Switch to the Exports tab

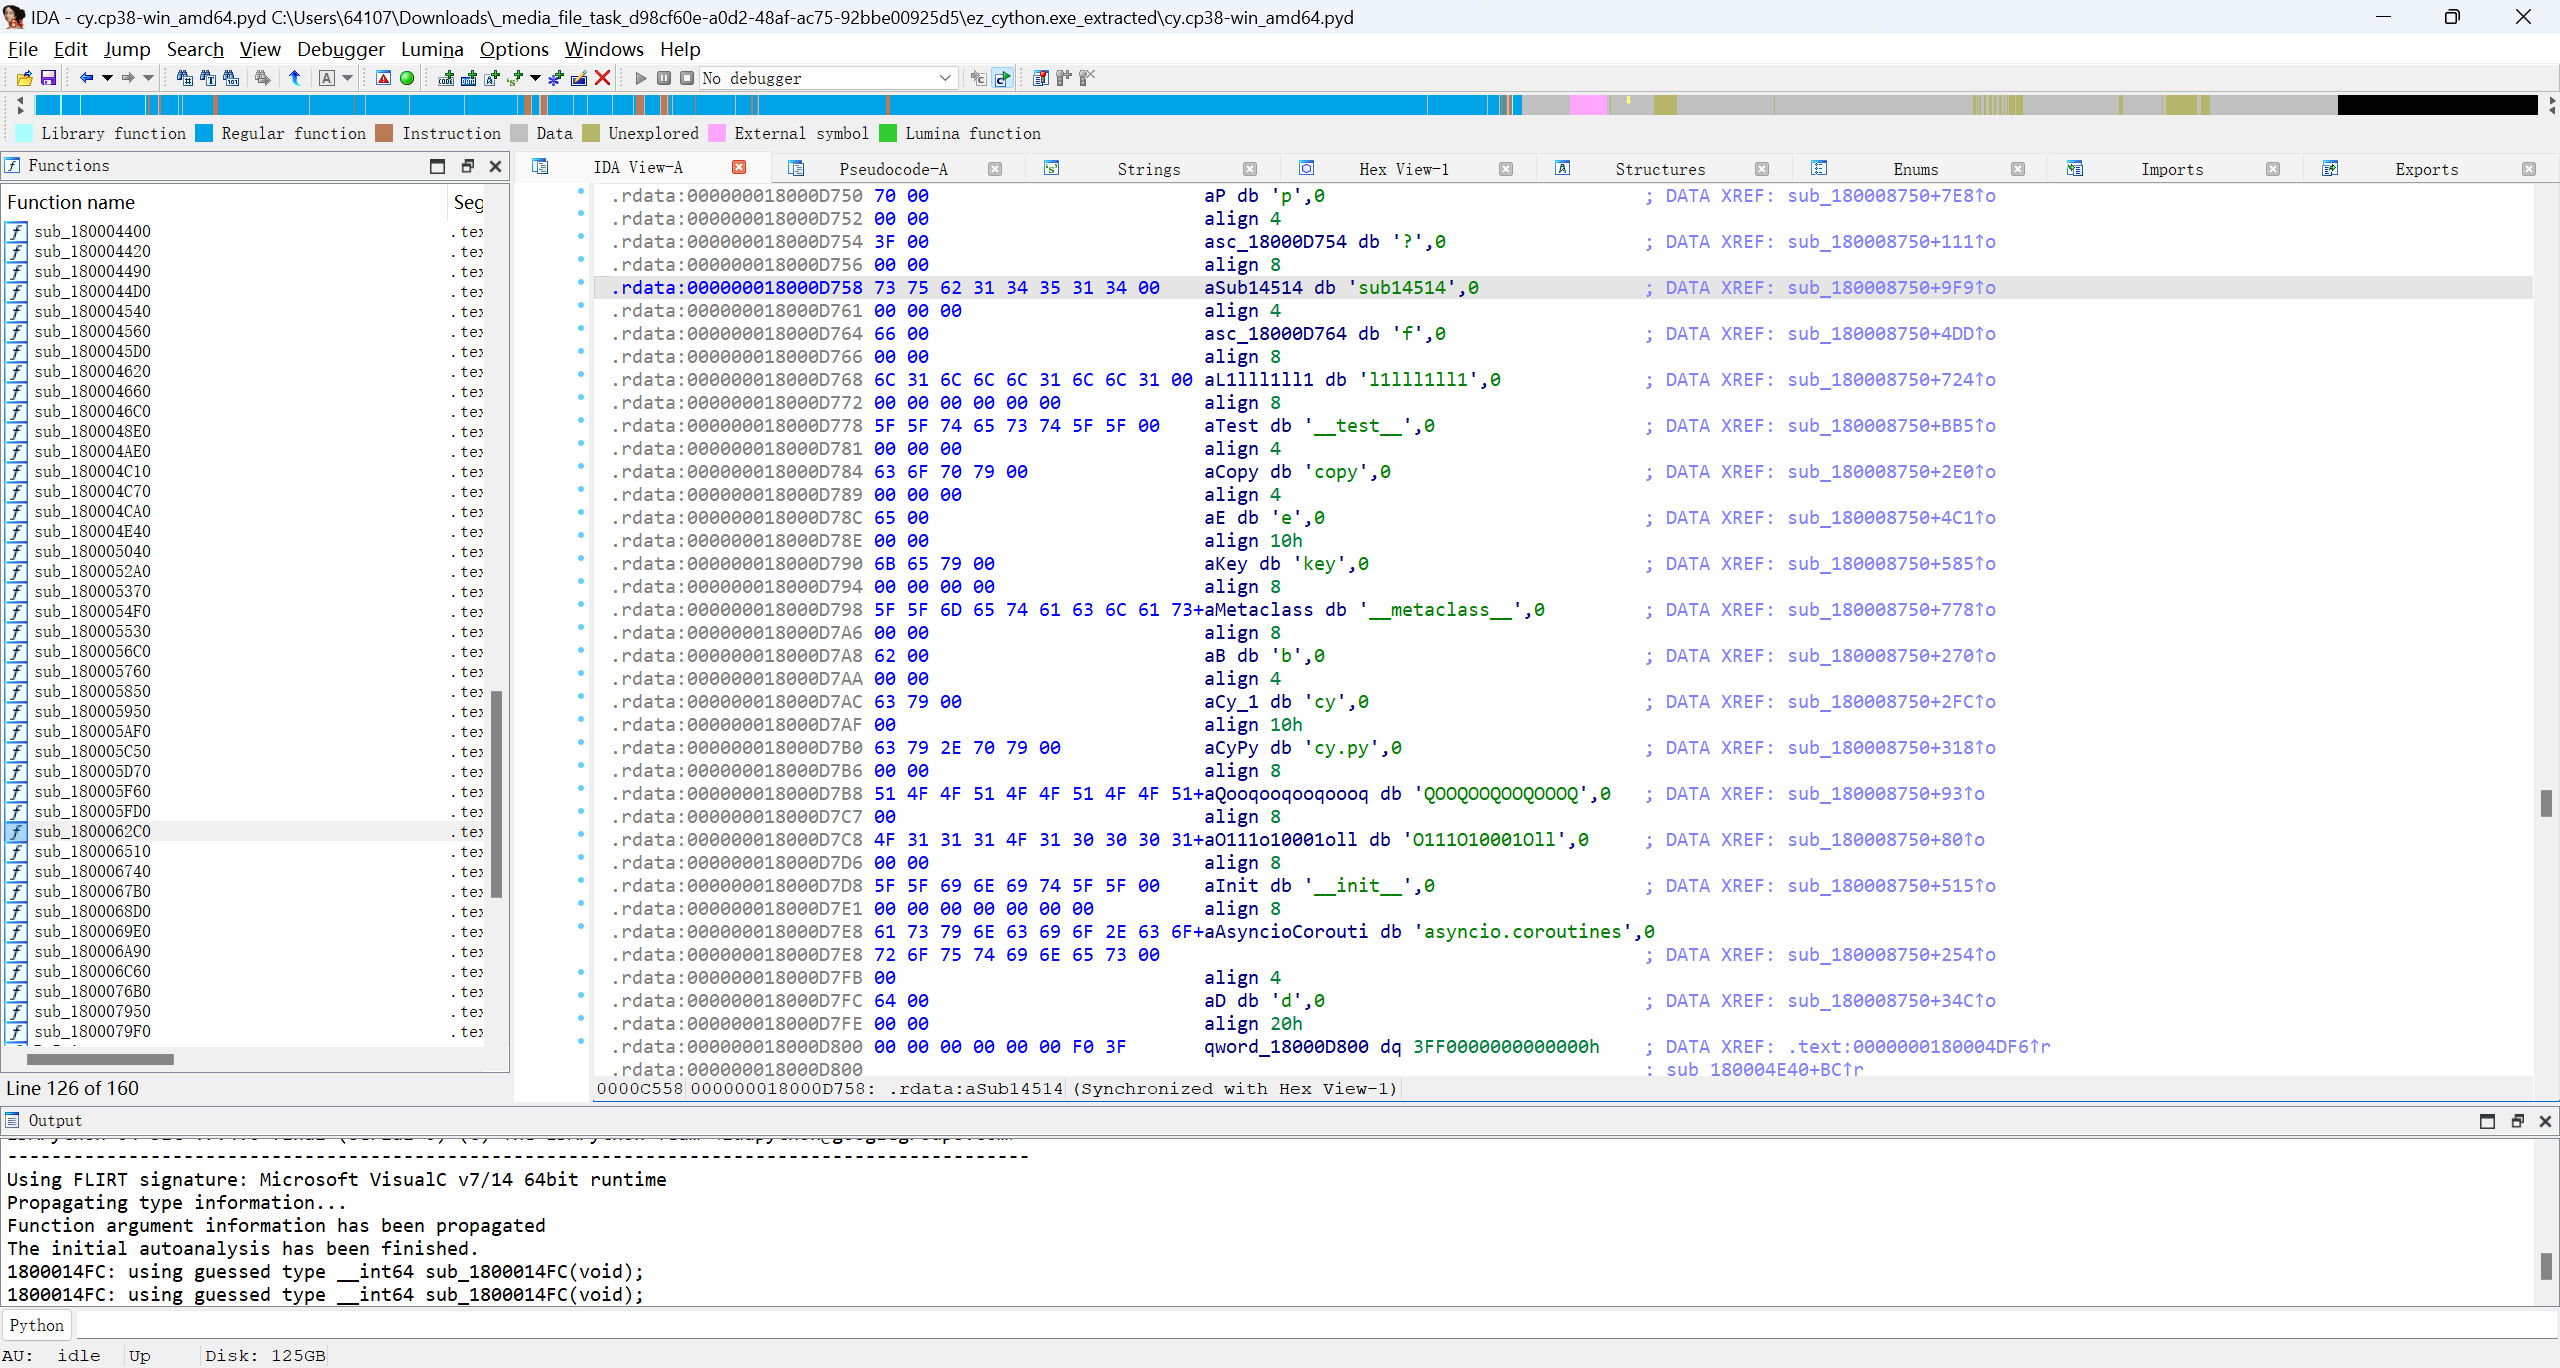point(2427,169)
